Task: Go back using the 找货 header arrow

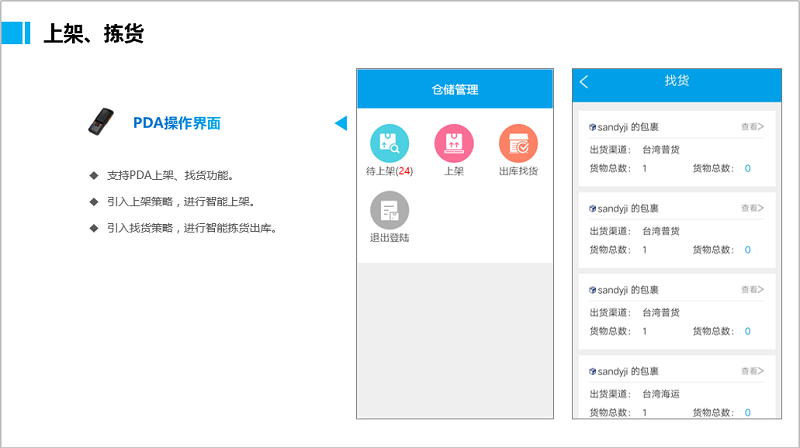Action: [584, 82]
